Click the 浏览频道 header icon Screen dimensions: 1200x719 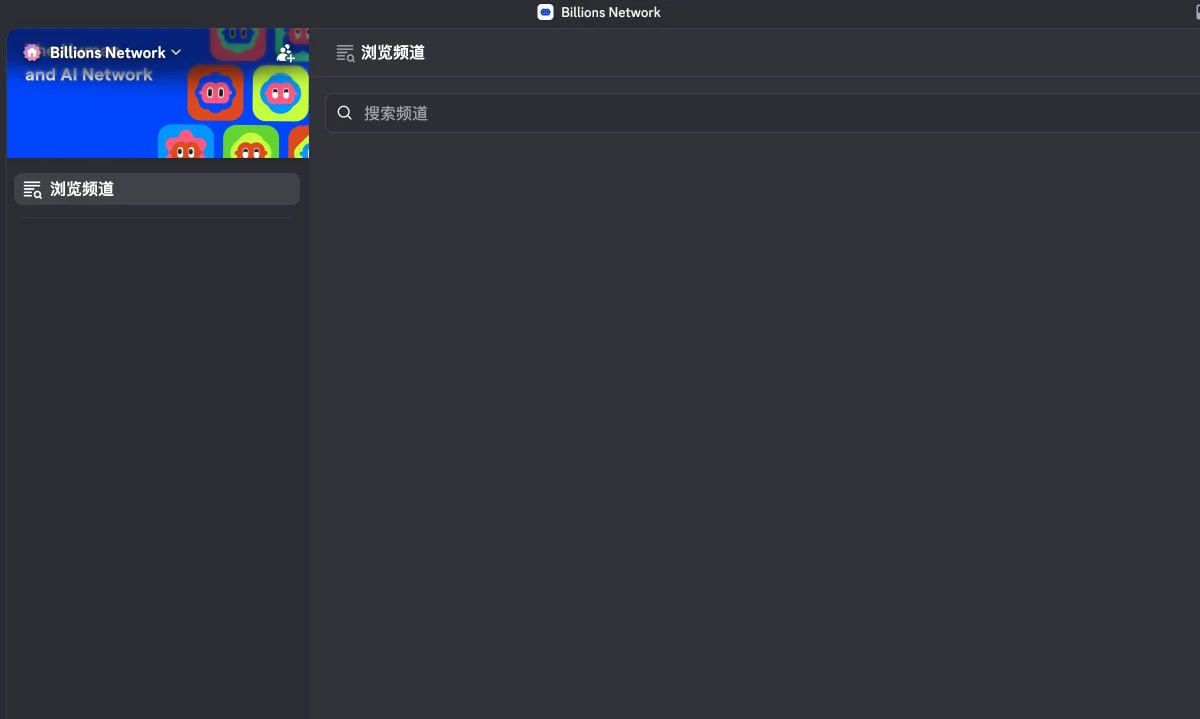pos(345,53)
